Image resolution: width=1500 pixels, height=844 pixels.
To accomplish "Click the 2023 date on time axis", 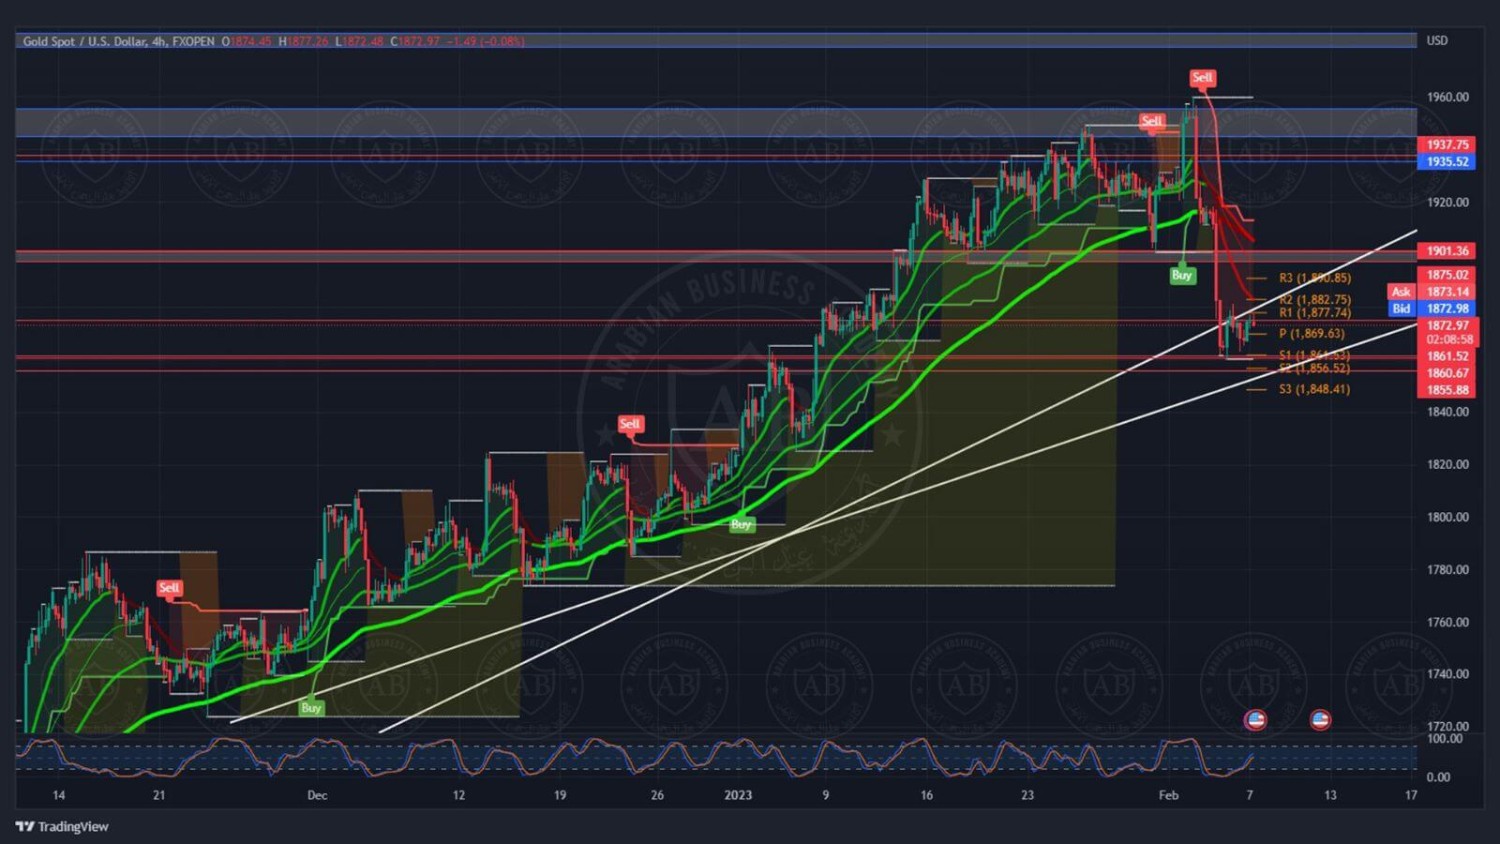I will tap(738, 795).
